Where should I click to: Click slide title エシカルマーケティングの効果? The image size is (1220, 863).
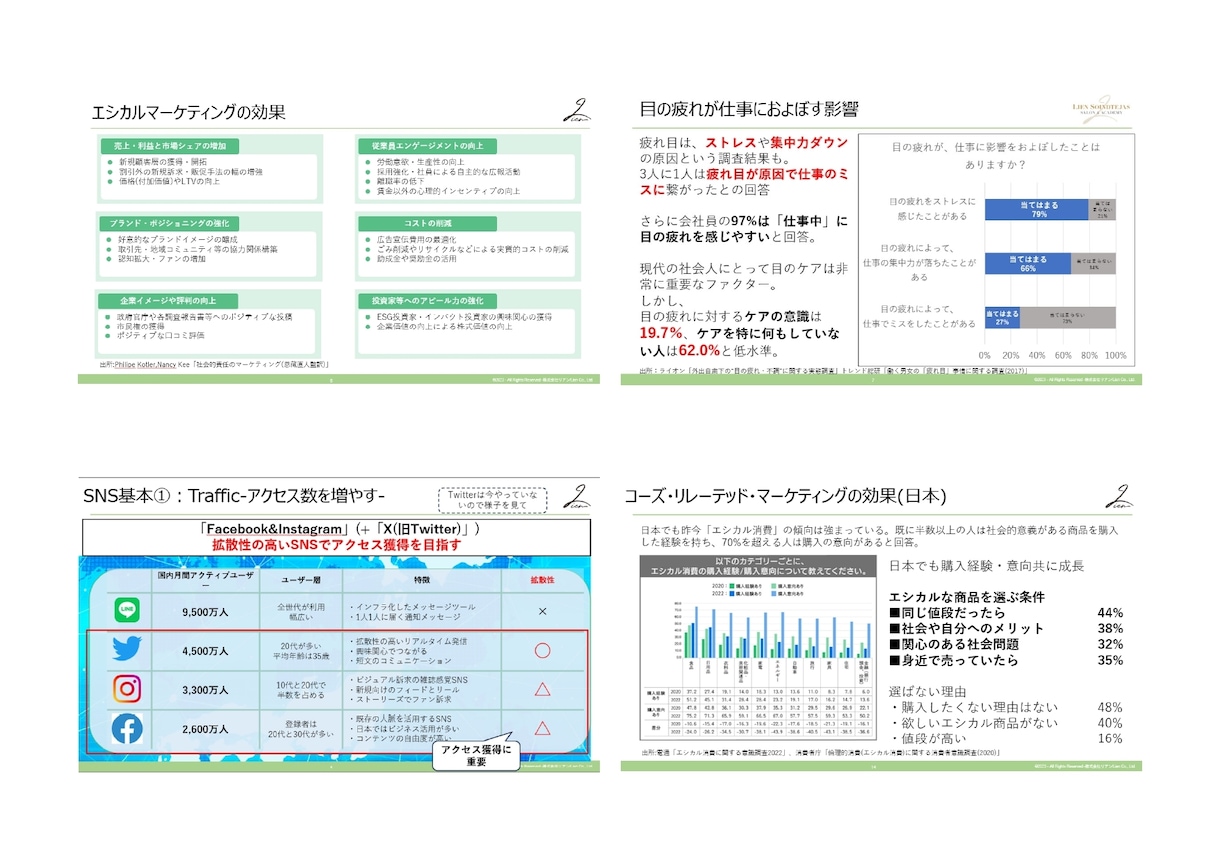pos(188,112)
